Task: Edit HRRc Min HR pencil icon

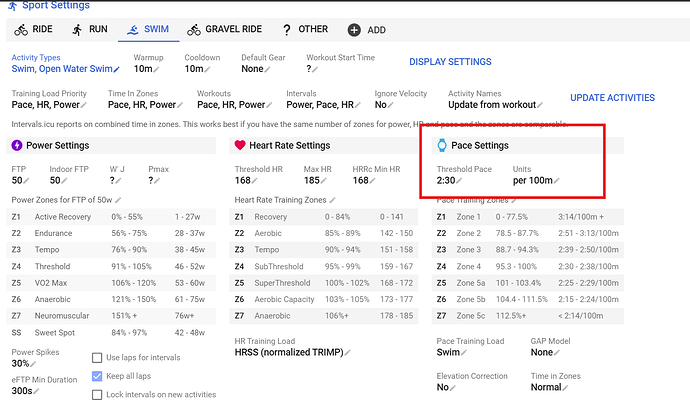Action: click(372, 181)
